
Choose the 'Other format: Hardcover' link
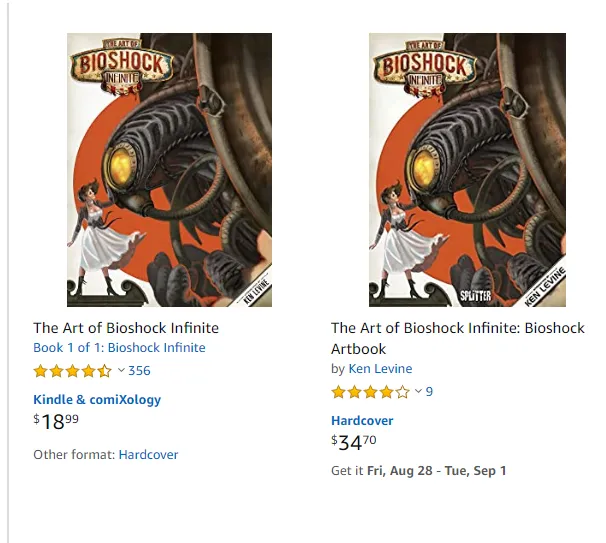(x=148, y=454)
